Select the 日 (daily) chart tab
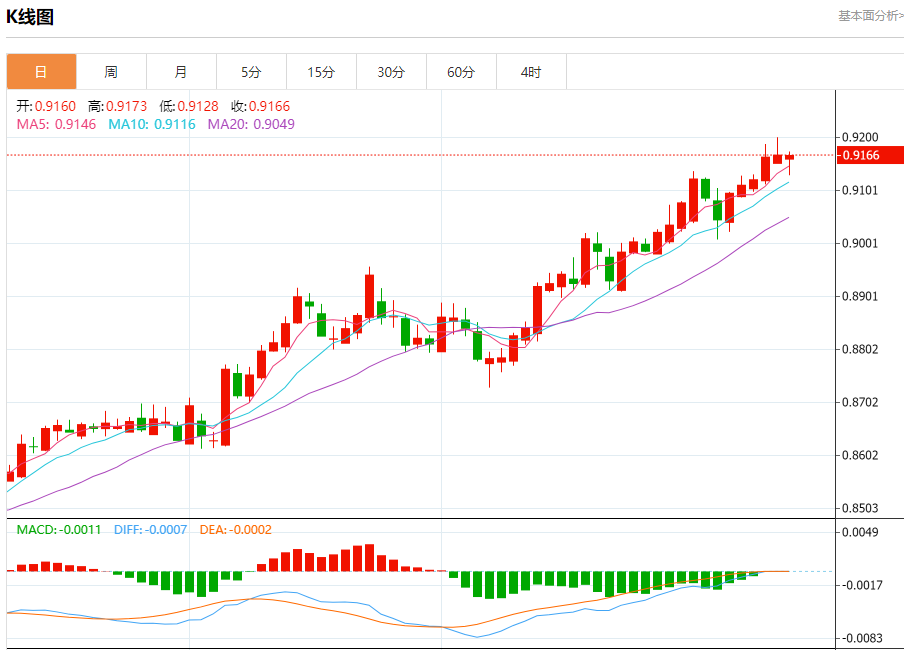 click(x=41, y=72)
